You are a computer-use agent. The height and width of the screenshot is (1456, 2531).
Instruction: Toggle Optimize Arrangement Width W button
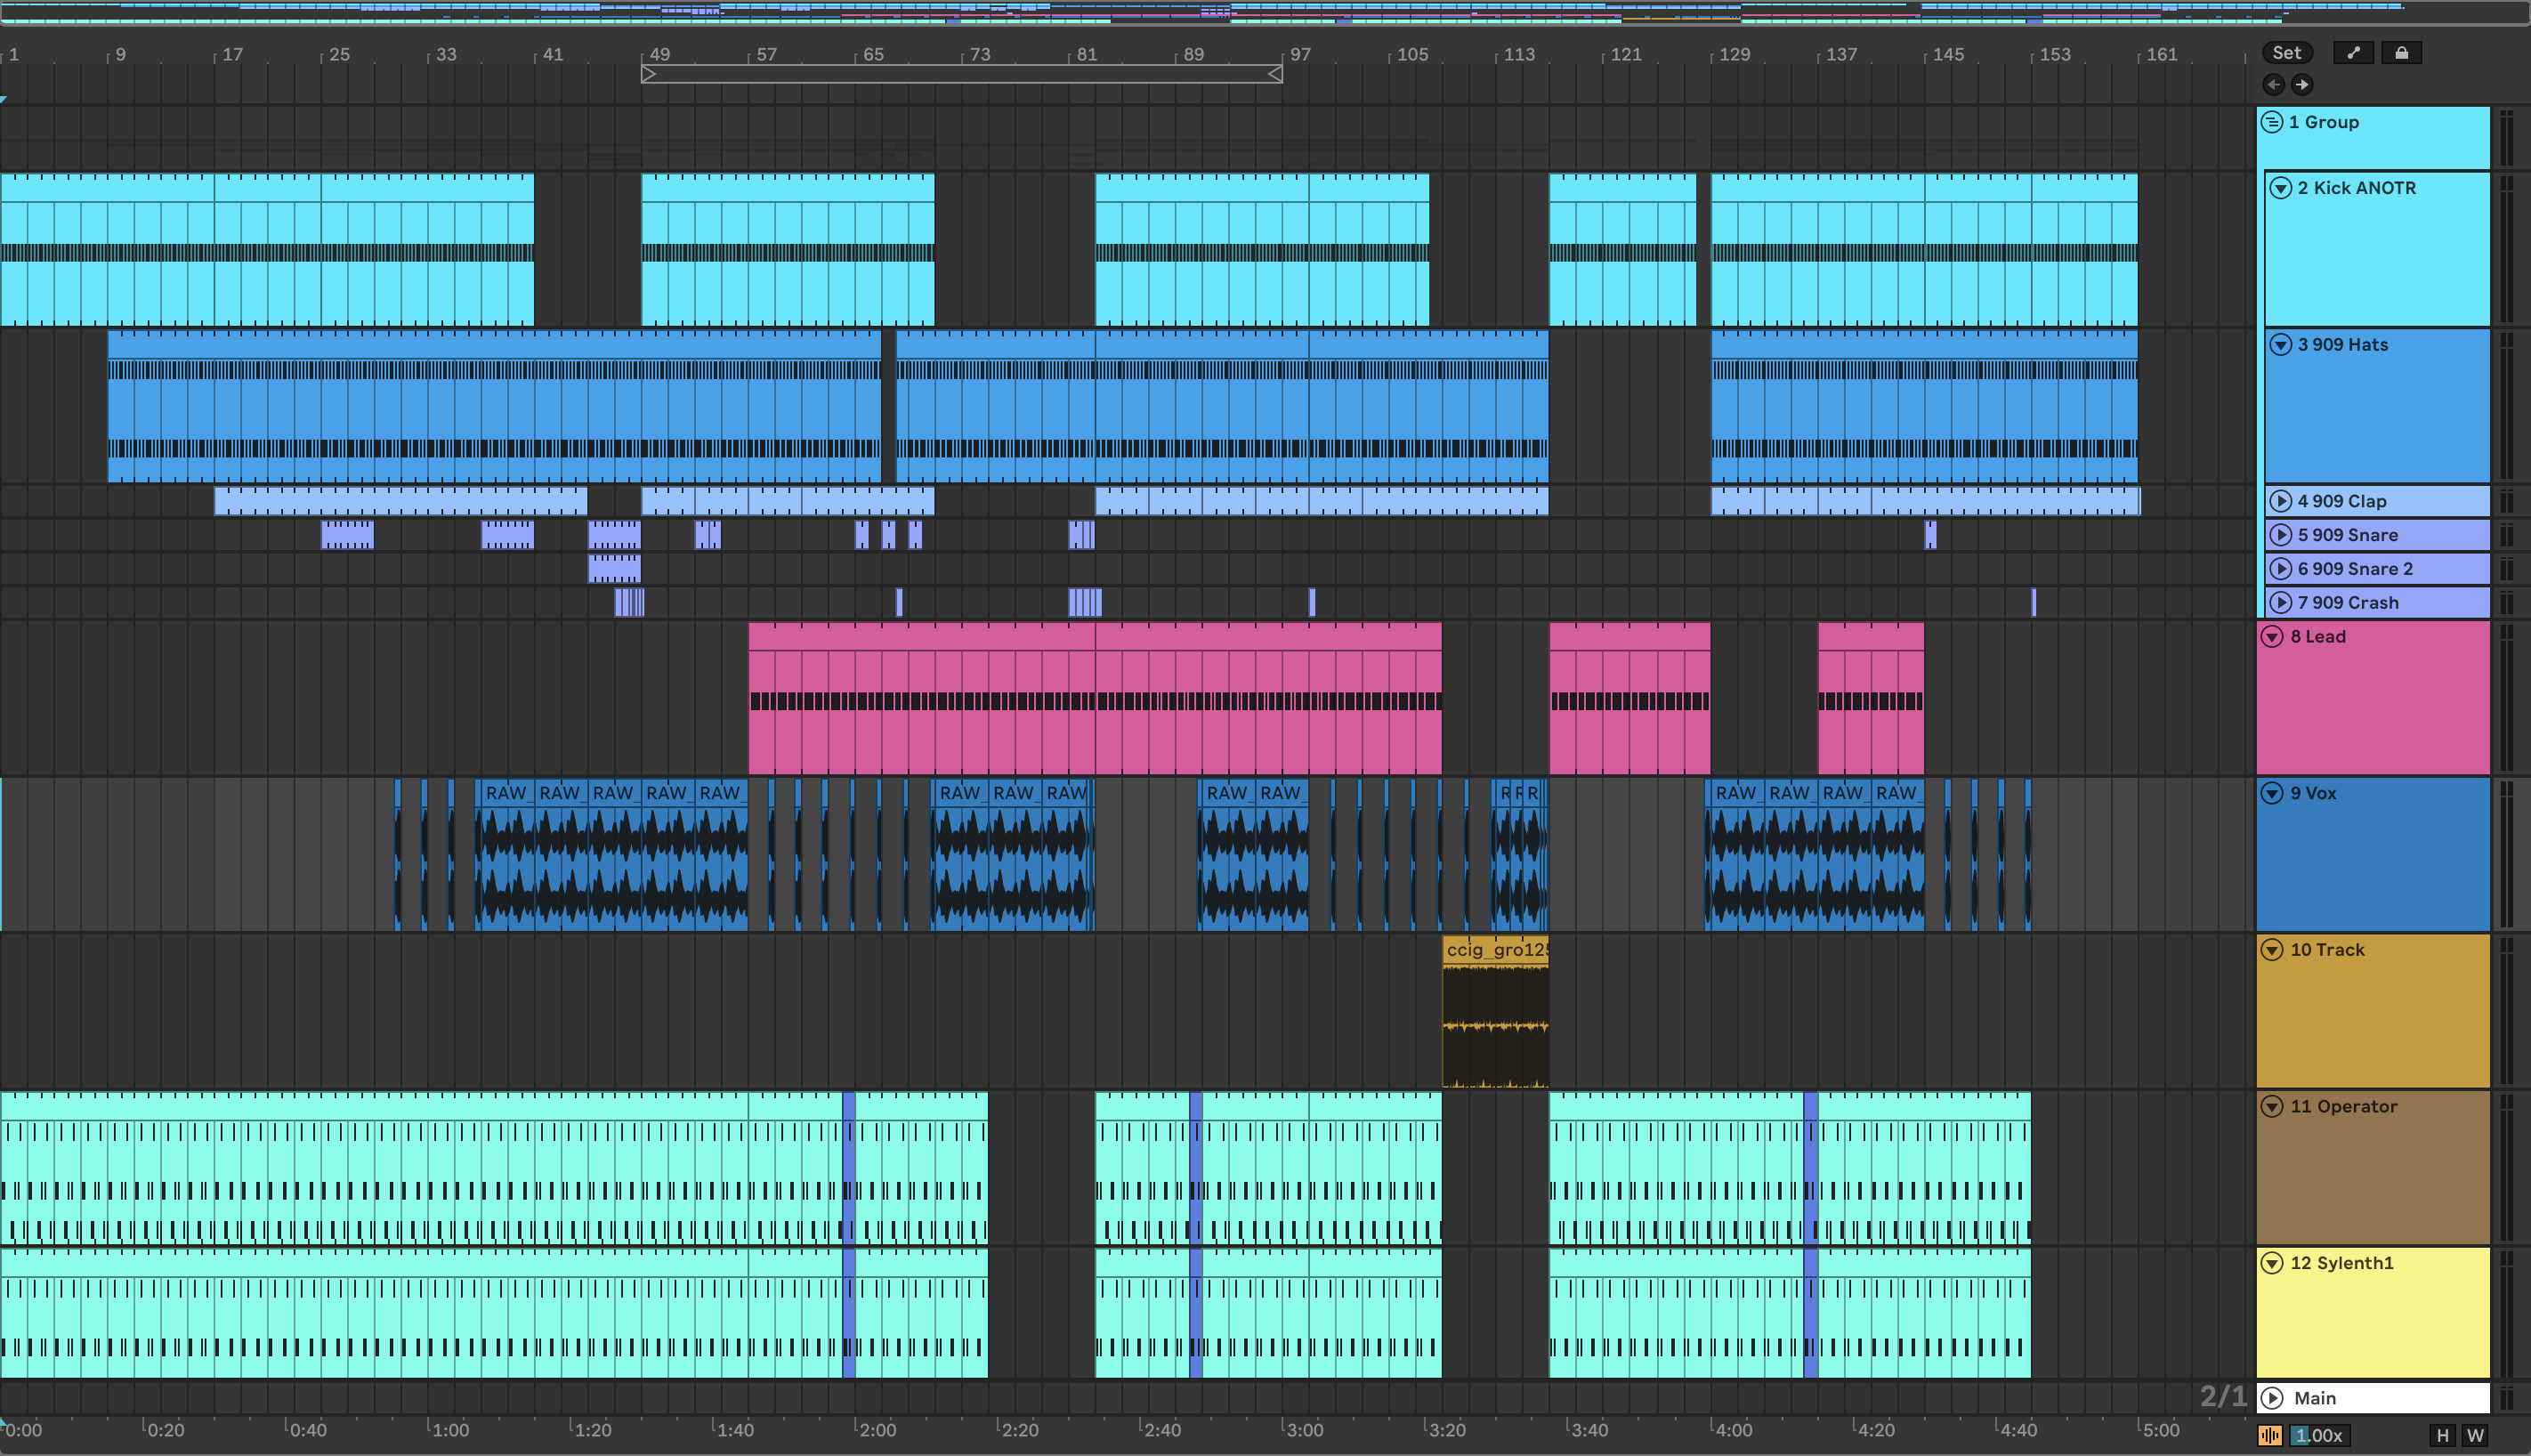tap(2475, 1435)
